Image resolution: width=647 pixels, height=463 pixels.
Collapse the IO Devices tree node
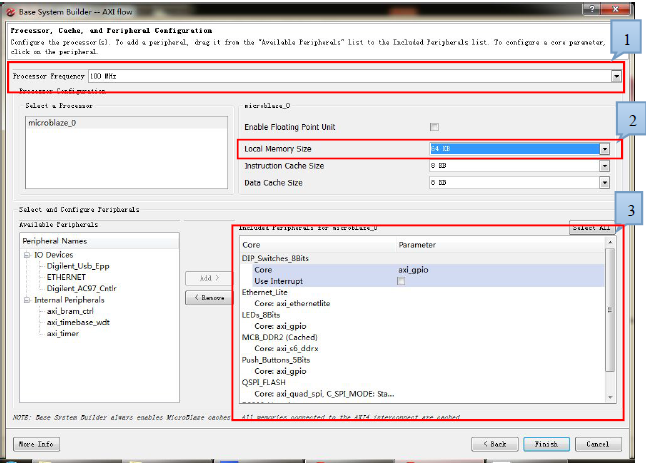pyautogui.click(x=27, y=256)
